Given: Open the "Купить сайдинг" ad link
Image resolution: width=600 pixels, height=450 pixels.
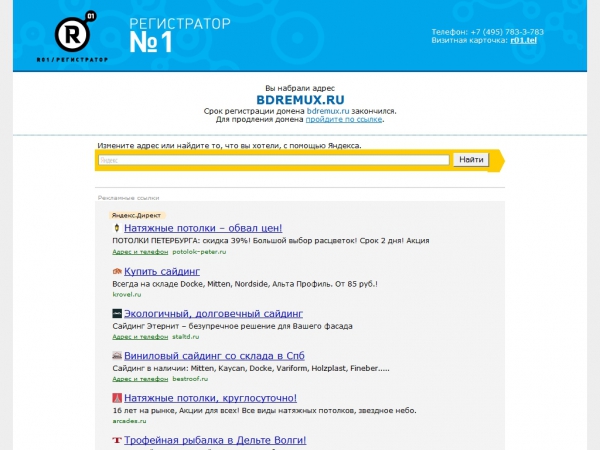Looking at the screenshot, I should coord(161,271).
